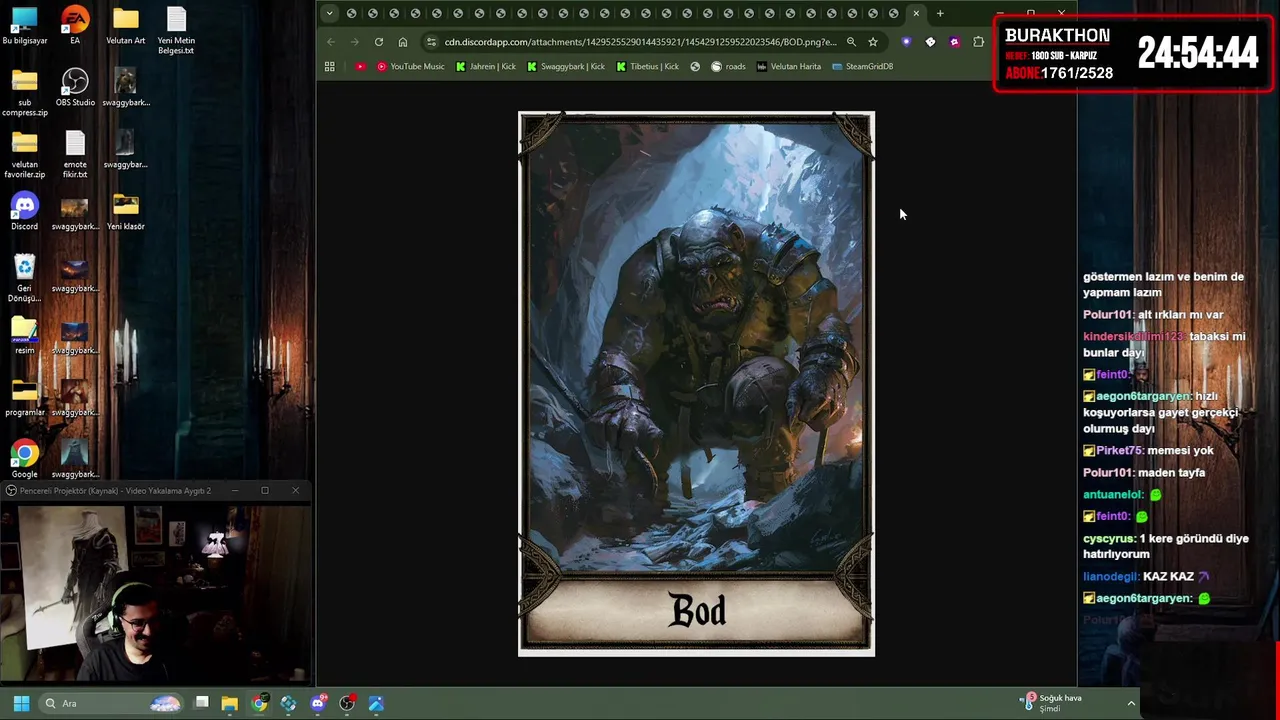Open the Swaggybark | Kick bookmark

[566, 66]
